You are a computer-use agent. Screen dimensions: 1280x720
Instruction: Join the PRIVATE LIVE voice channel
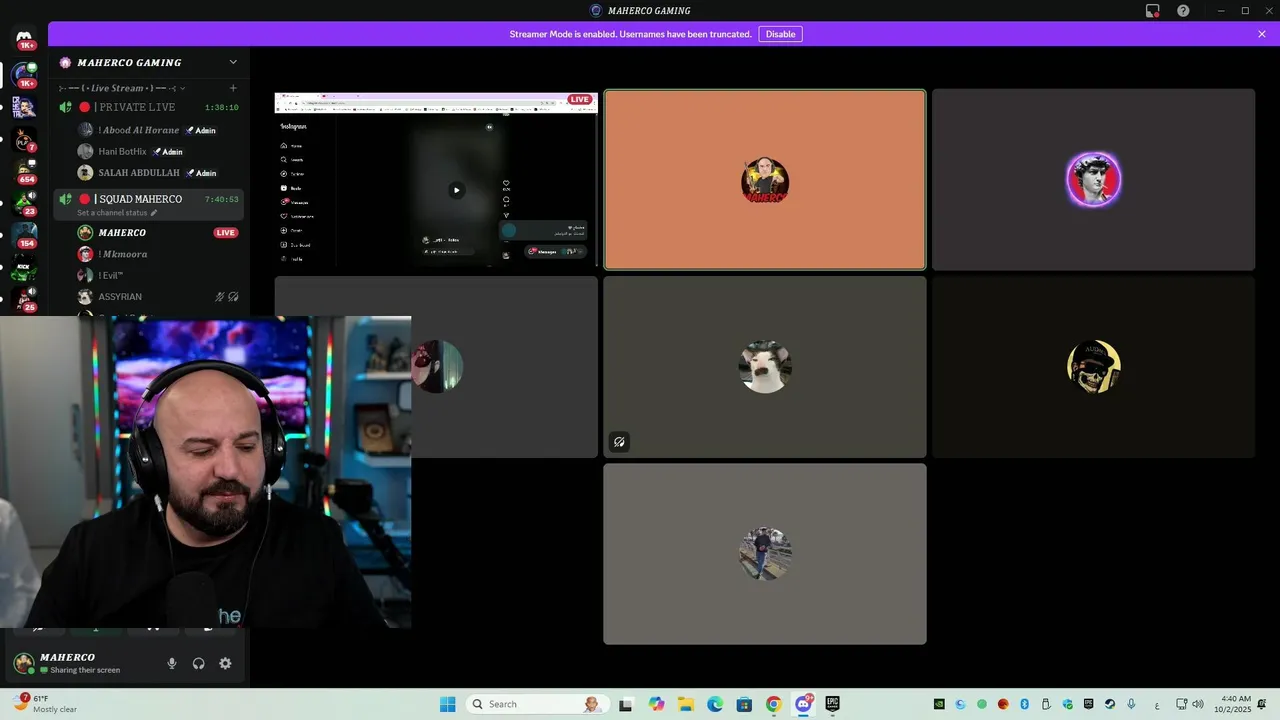point(149,107)
